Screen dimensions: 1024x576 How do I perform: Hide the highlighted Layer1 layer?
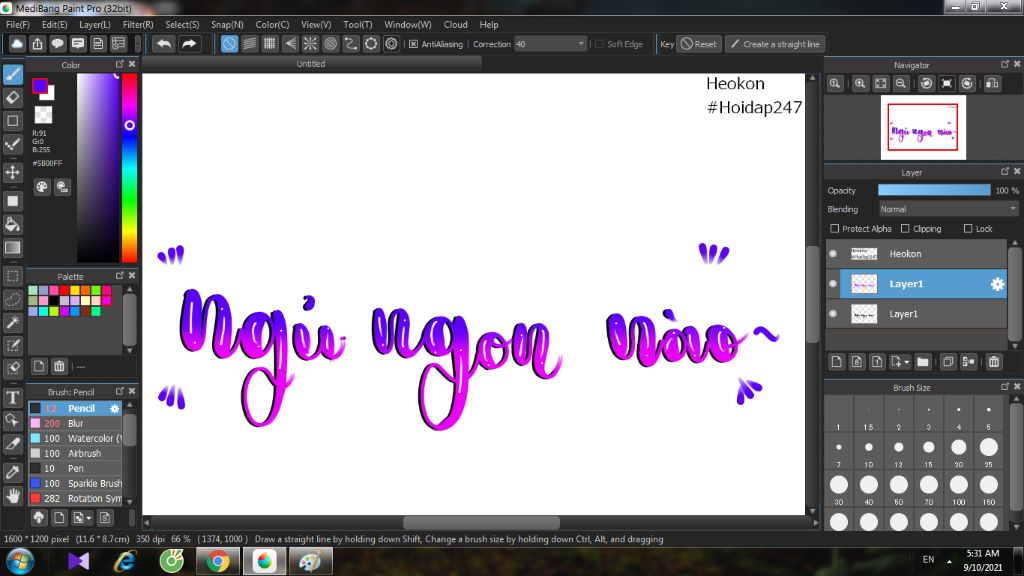tap(833, 283)
